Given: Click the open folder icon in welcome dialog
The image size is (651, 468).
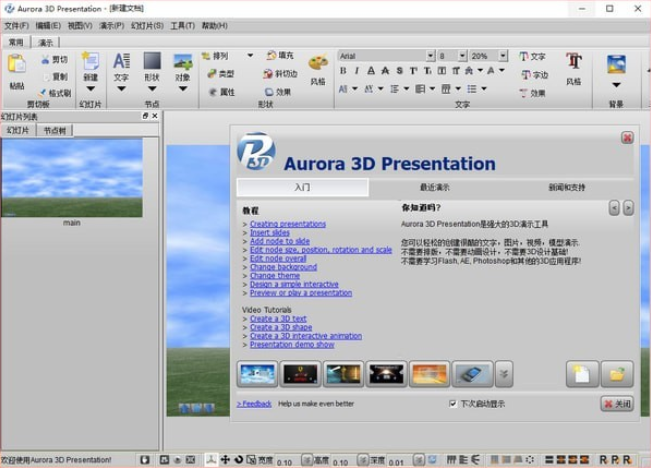Looking at the screenshot, I should 617,374.
